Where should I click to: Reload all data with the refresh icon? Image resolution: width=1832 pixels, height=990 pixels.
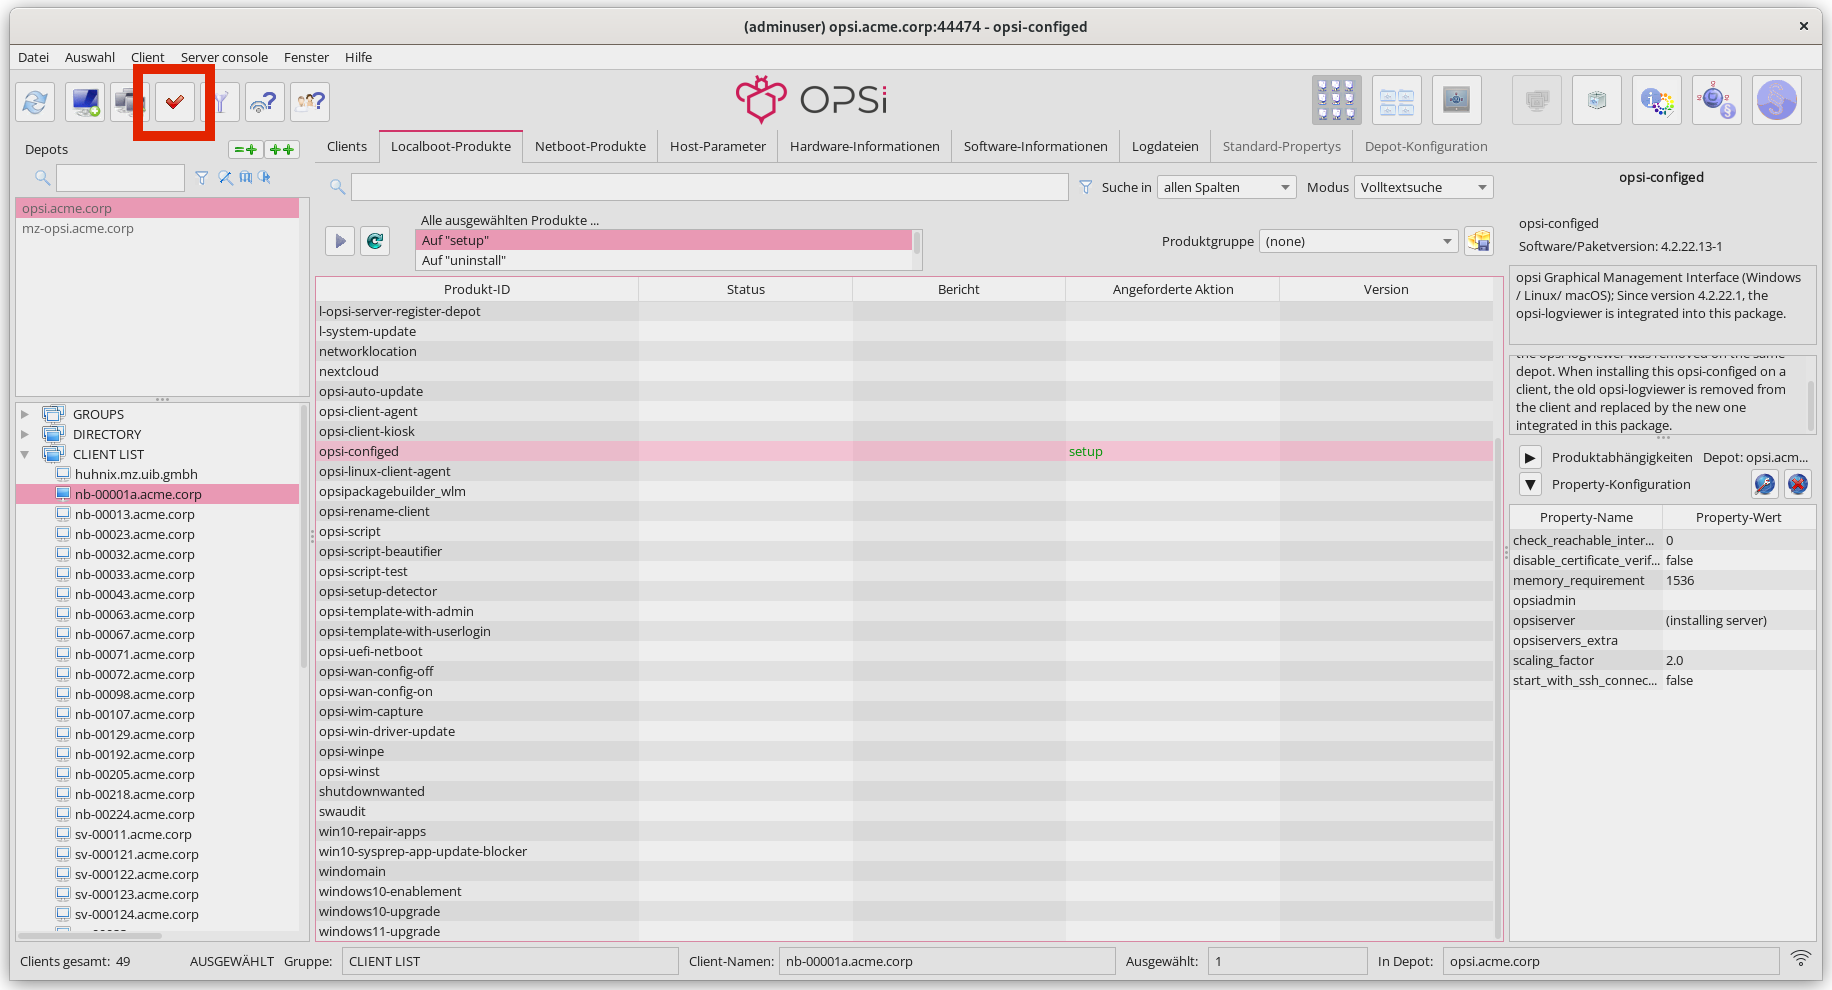click(x=35, y=102)
